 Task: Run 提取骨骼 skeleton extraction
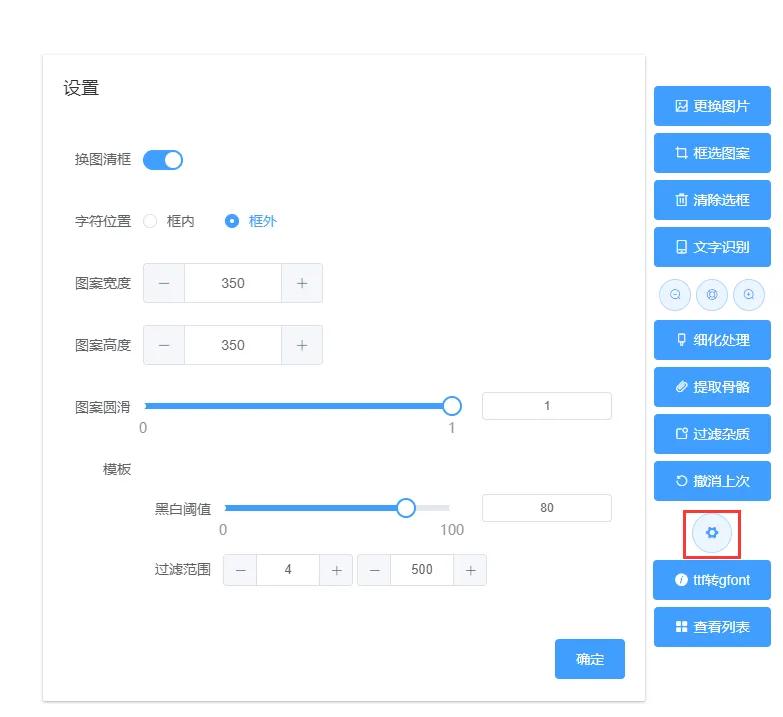[x=712, y=387]
